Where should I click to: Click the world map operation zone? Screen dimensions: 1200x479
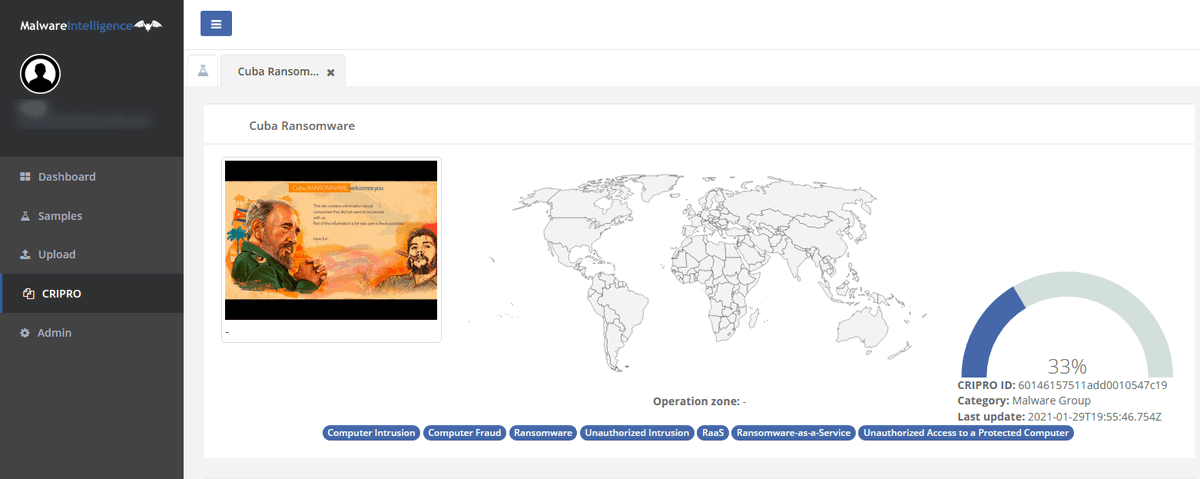(698, 272)
